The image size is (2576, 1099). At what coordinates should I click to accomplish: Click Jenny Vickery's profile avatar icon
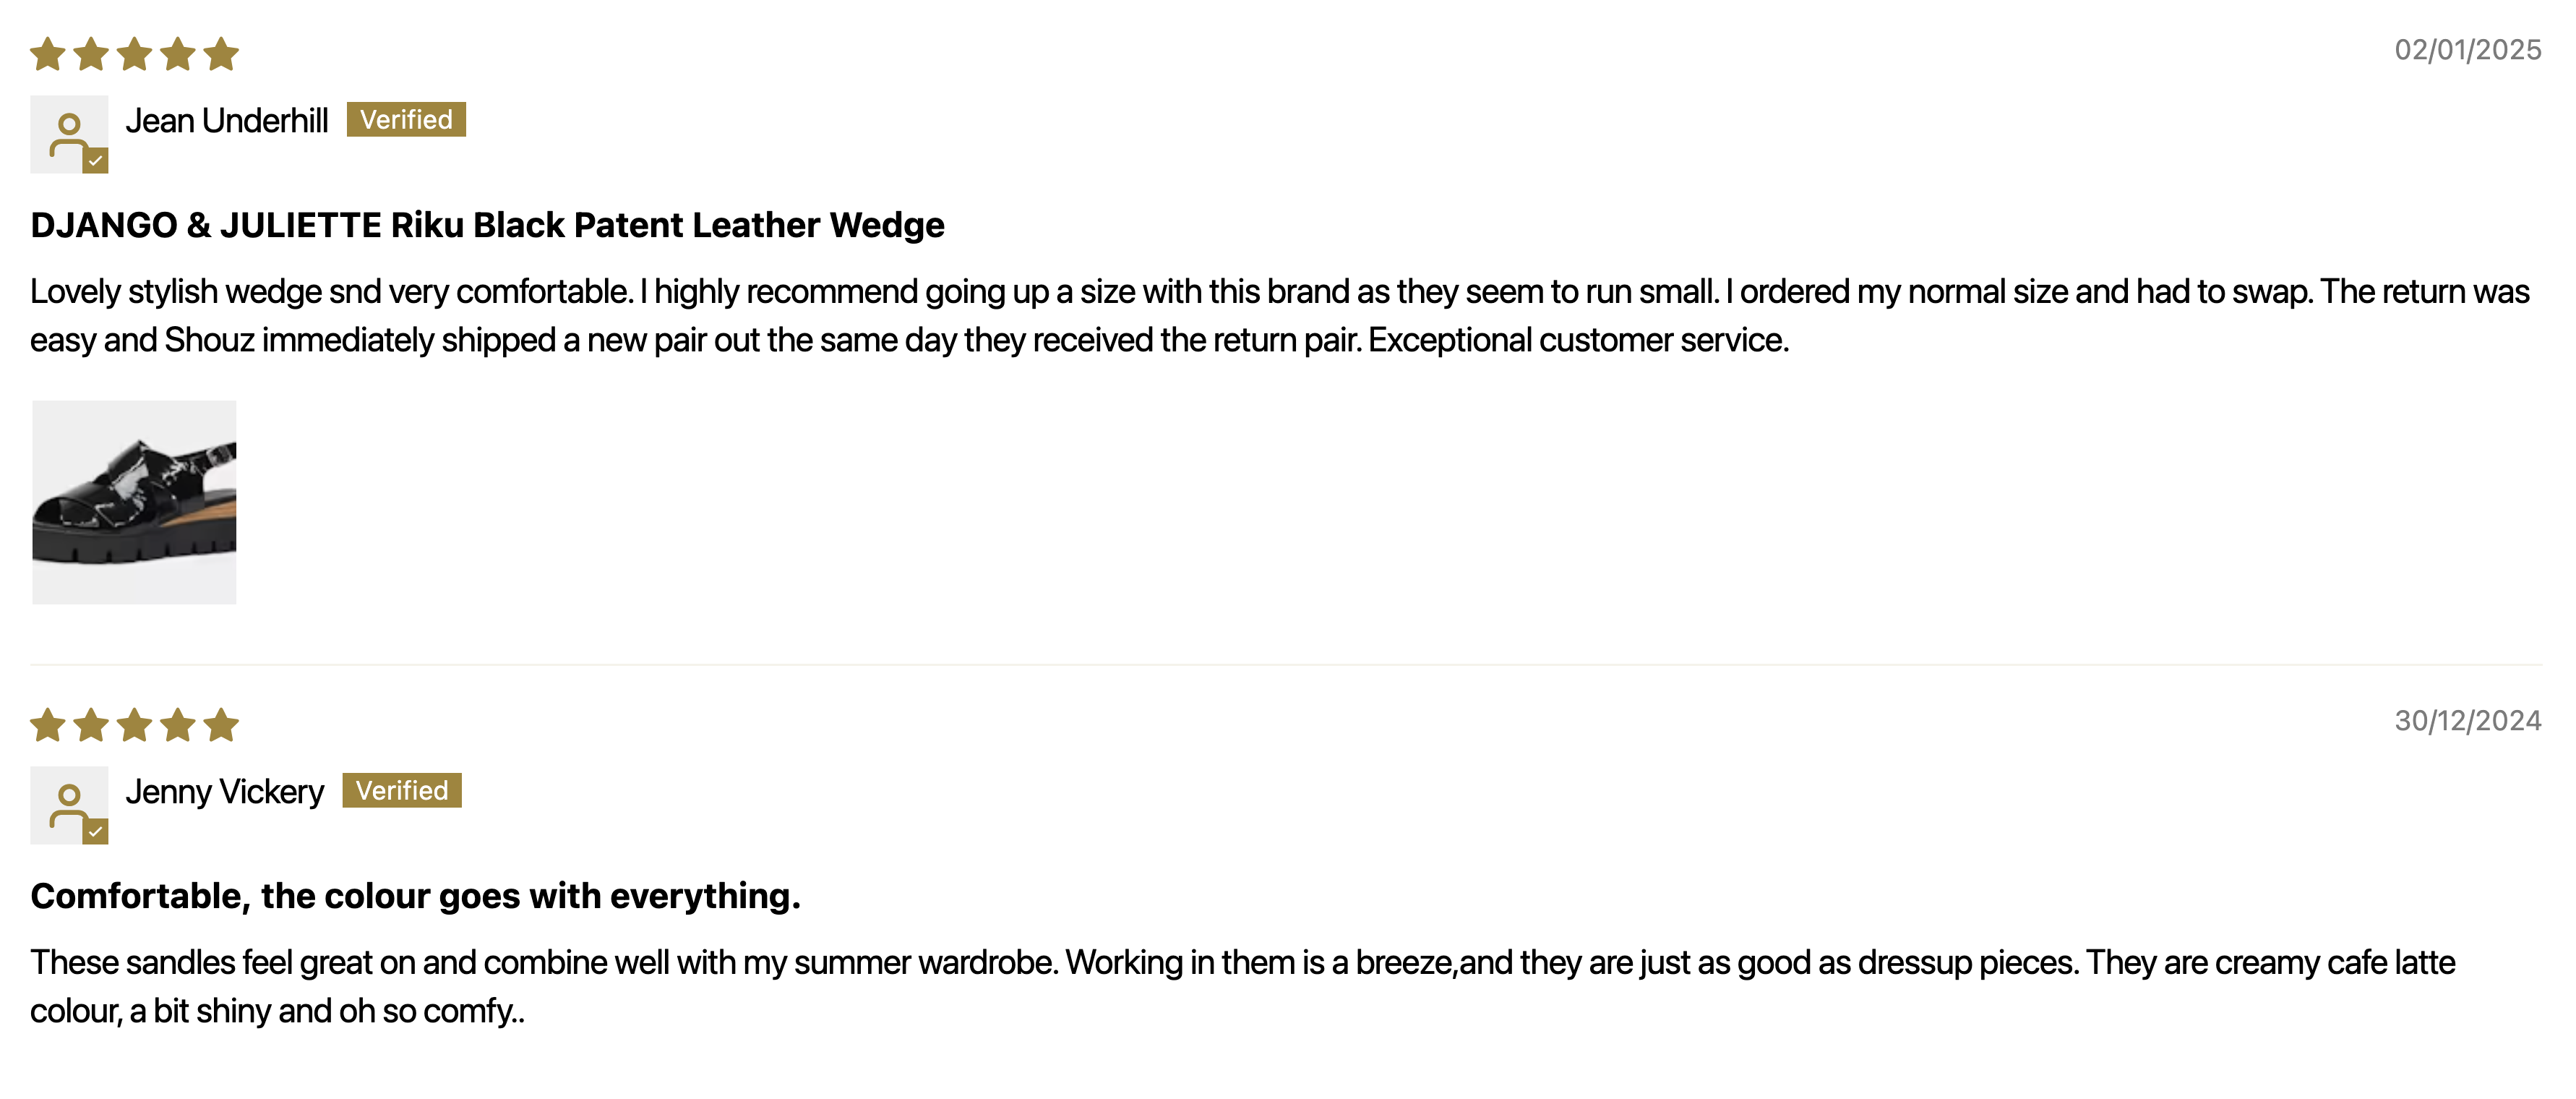coord(69,805)
